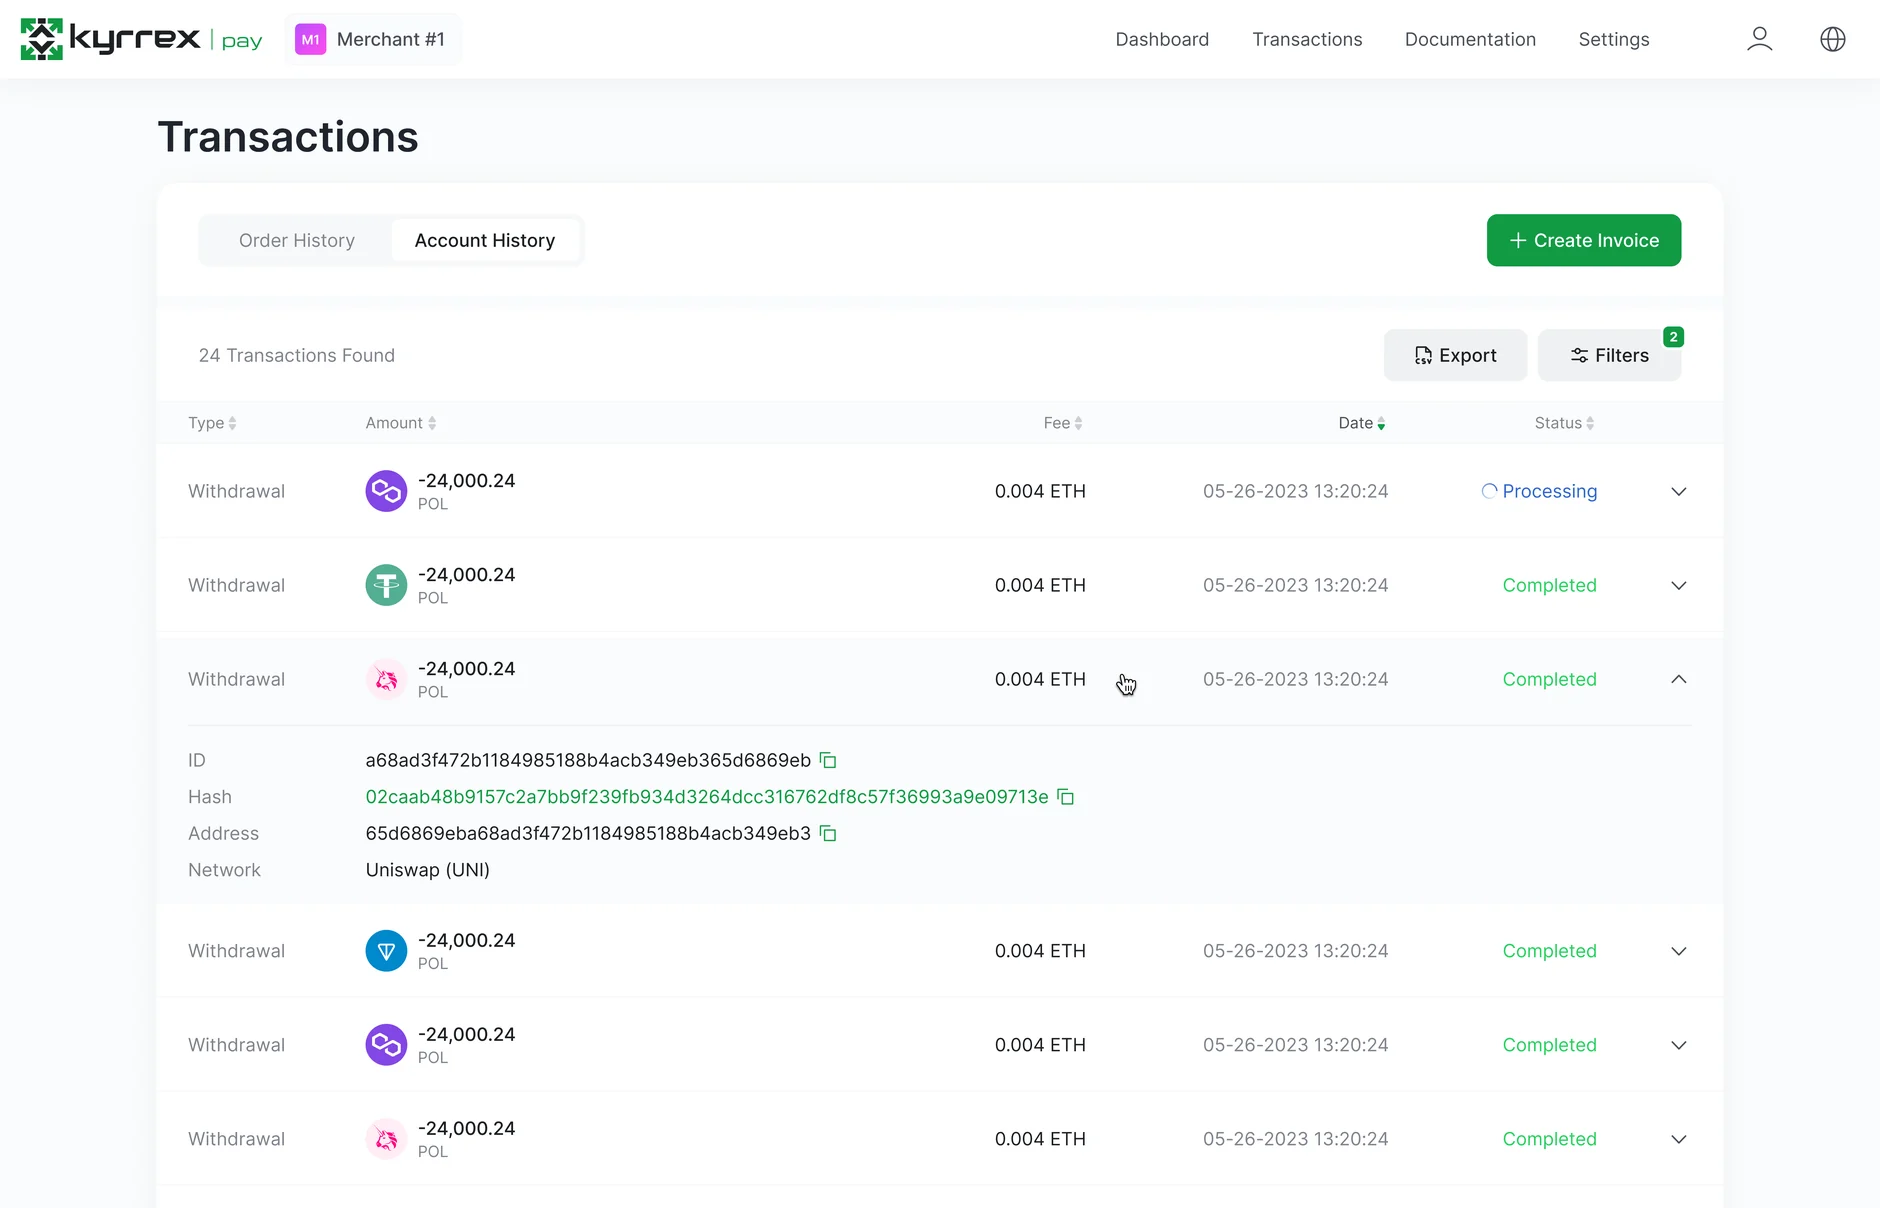Click the Tron coin icon

[x=386, y=951]
